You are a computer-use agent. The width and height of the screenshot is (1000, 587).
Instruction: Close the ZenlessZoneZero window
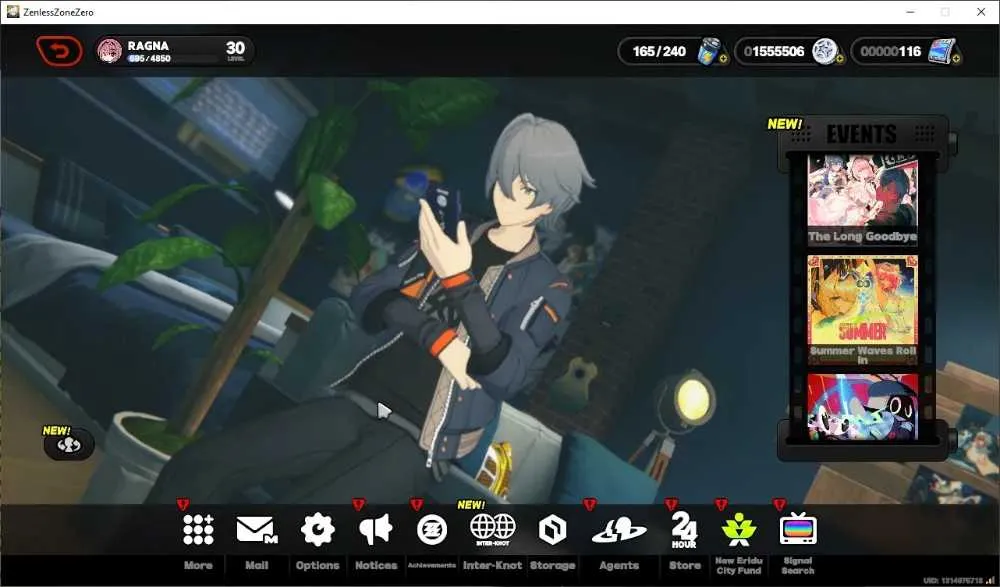(x=981, y=12)
